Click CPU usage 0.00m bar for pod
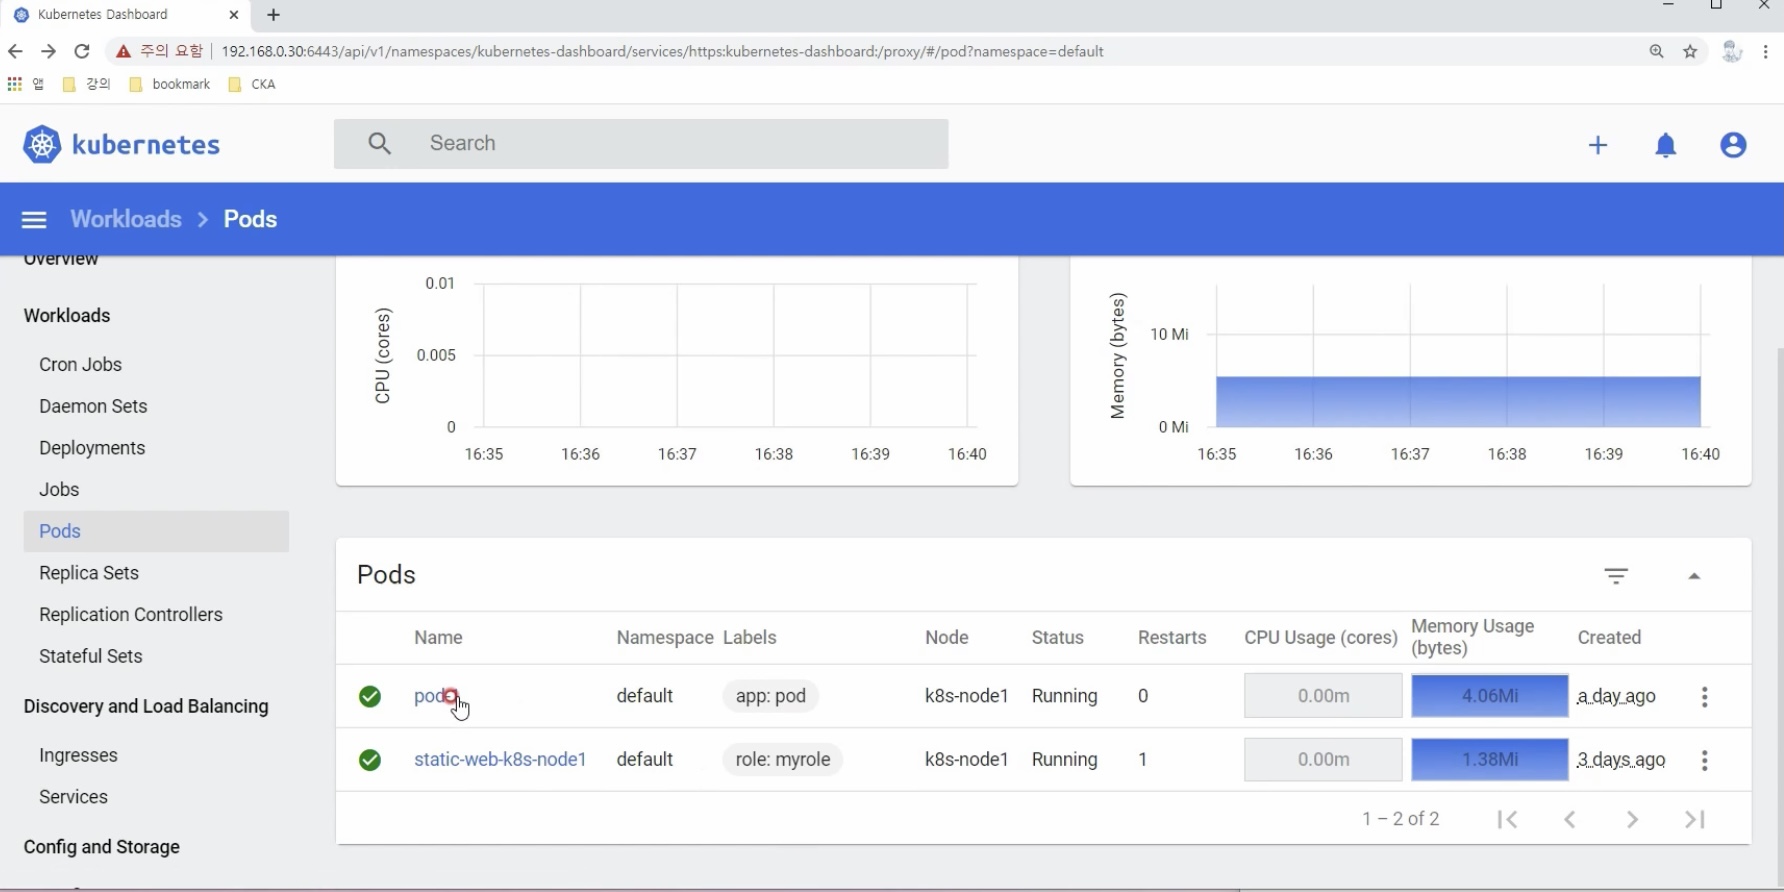The height and width of the screenshot is (892, 1784). click(1323, 696)
